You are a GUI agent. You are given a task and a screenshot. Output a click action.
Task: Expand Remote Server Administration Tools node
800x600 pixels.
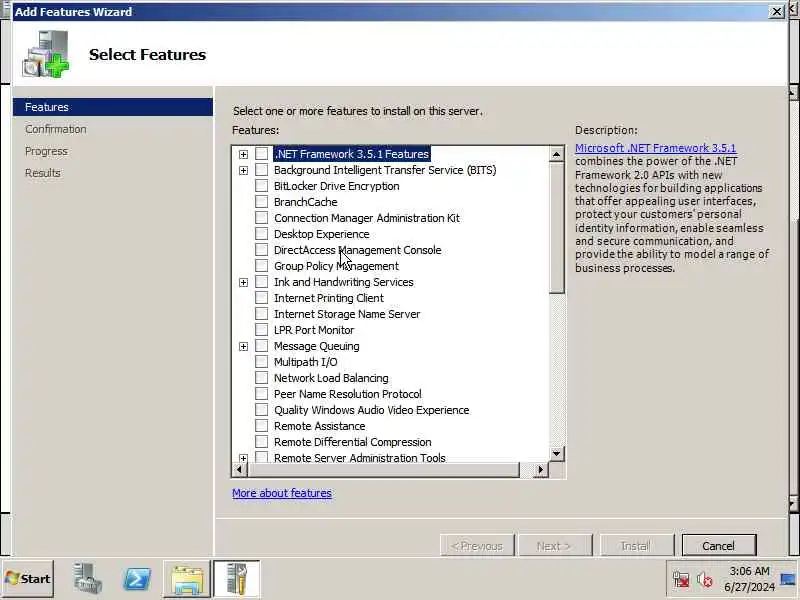[243, 458]
